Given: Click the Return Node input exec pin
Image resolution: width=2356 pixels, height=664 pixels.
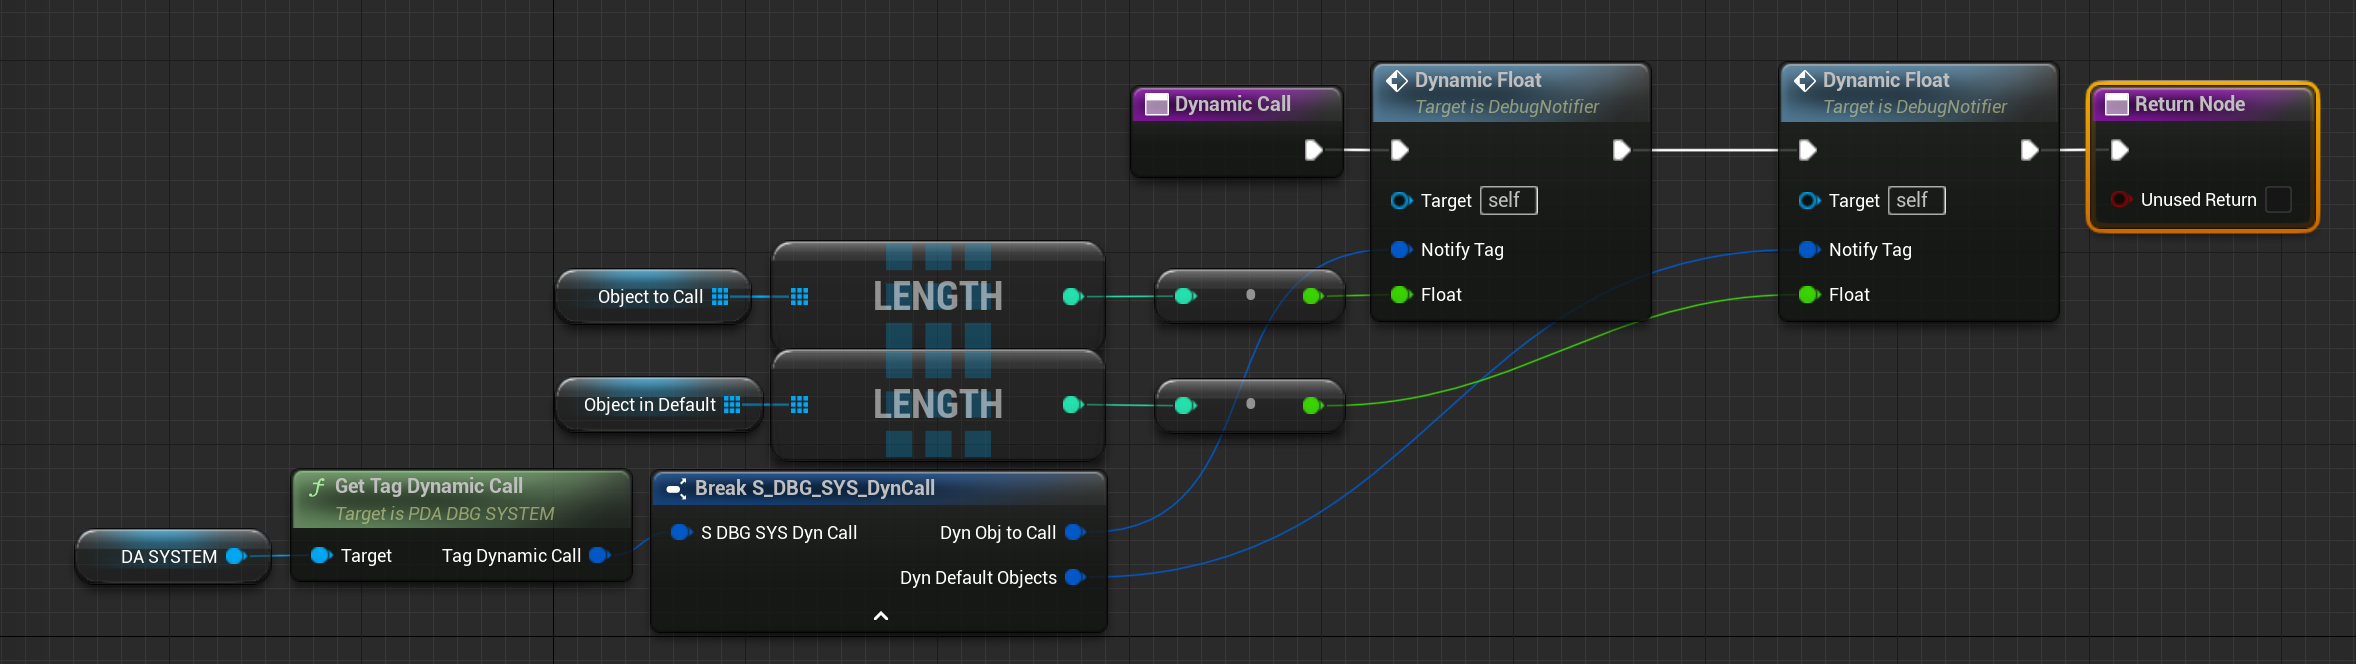Looking at the screenshot, I should [2119, 150].
